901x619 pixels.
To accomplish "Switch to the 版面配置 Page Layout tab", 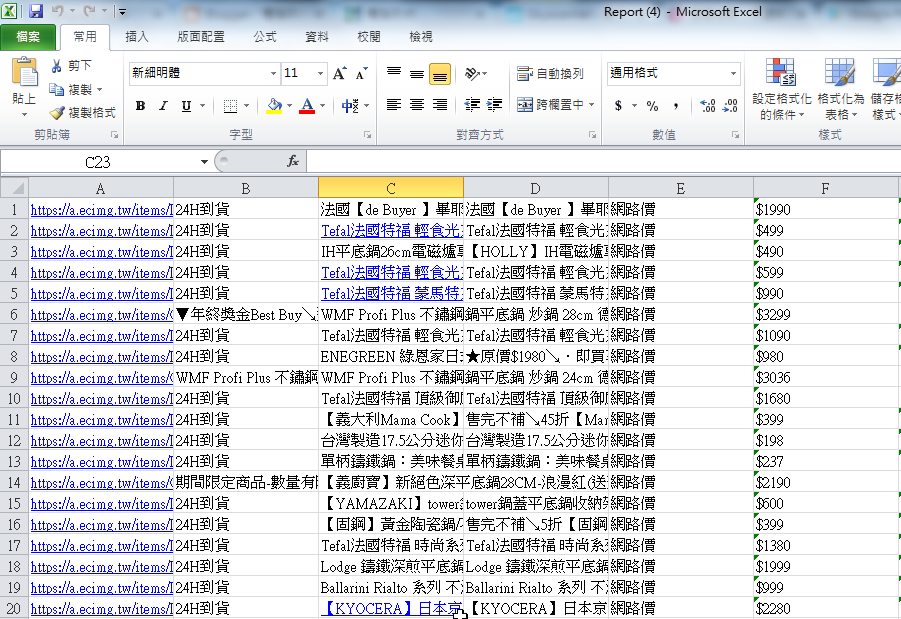I will click(201, 37).
